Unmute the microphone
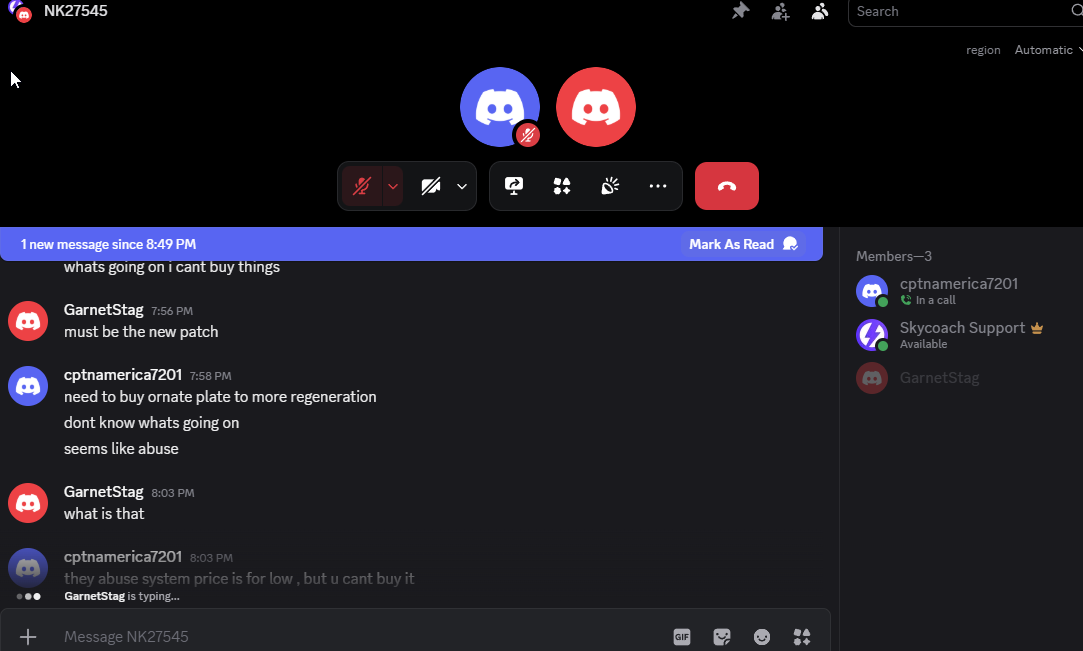The image size is (1083, 651). click(x=363, y=186)
